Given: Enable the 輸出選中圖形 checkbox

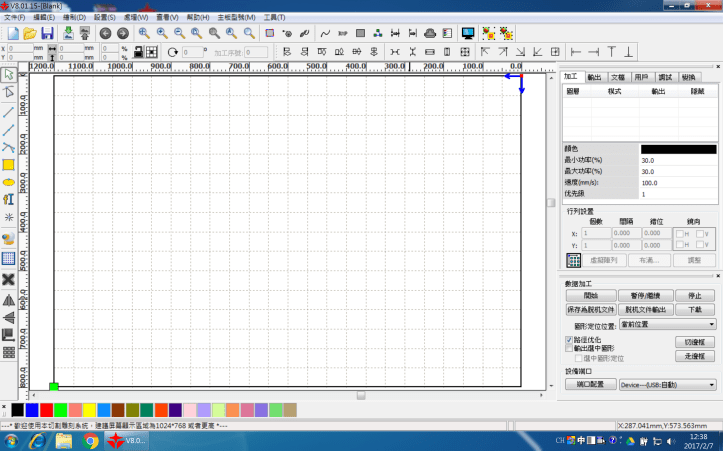Looking at the screenshot, I should (x=569, y=349).
